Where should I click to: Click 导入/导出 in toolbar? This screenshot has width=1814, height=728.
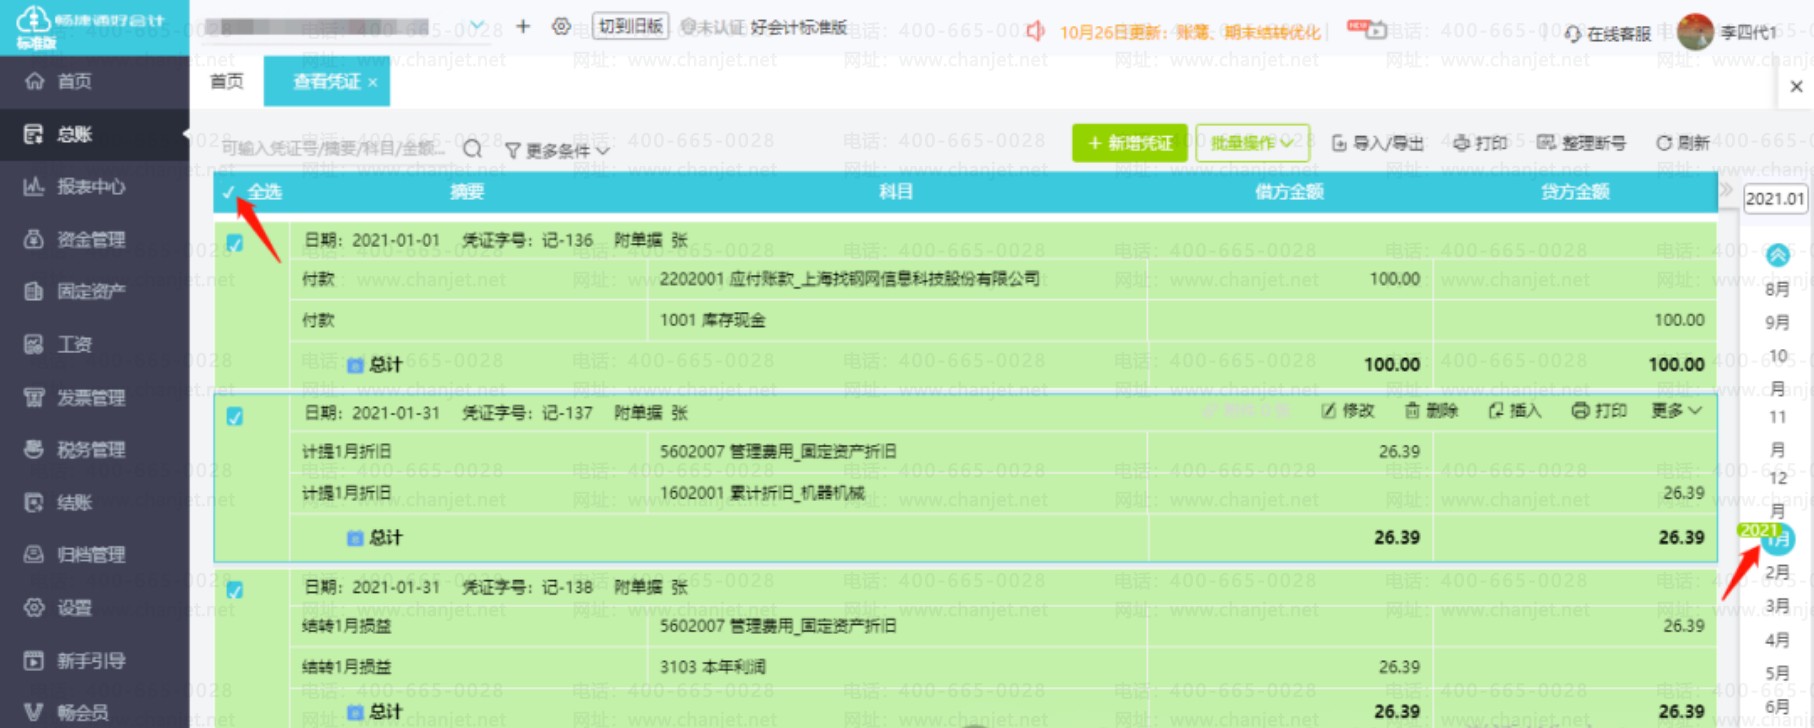(1377, 143)
